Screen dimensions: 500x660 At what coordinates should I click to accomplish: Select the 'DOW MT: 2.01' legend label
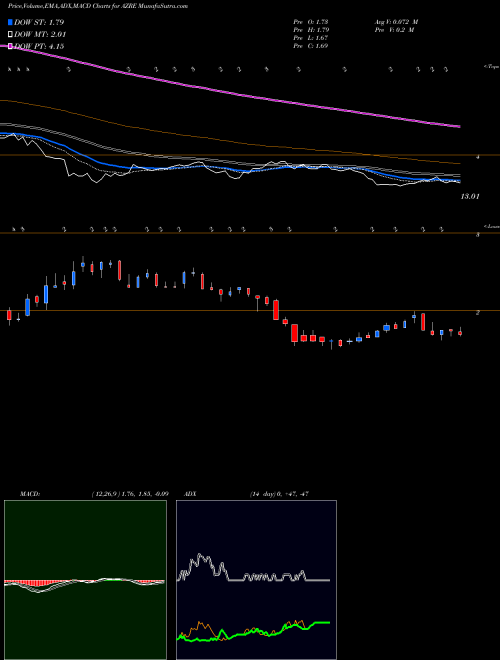point(40,35)
